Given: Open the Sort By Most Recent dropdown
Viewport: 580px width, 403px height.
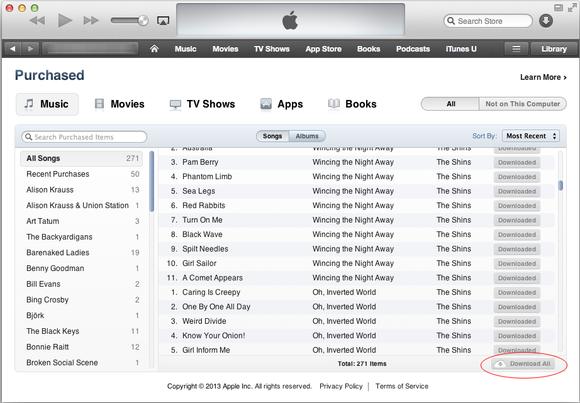Looking at the screenshot, I should click(530, 136).
